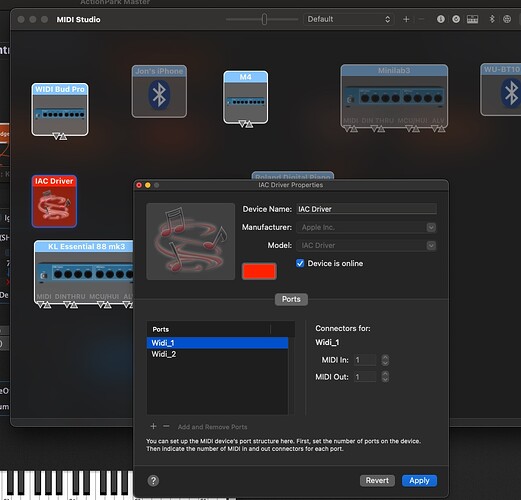Select the M4 MIDI device

click(x=246, y=97)
